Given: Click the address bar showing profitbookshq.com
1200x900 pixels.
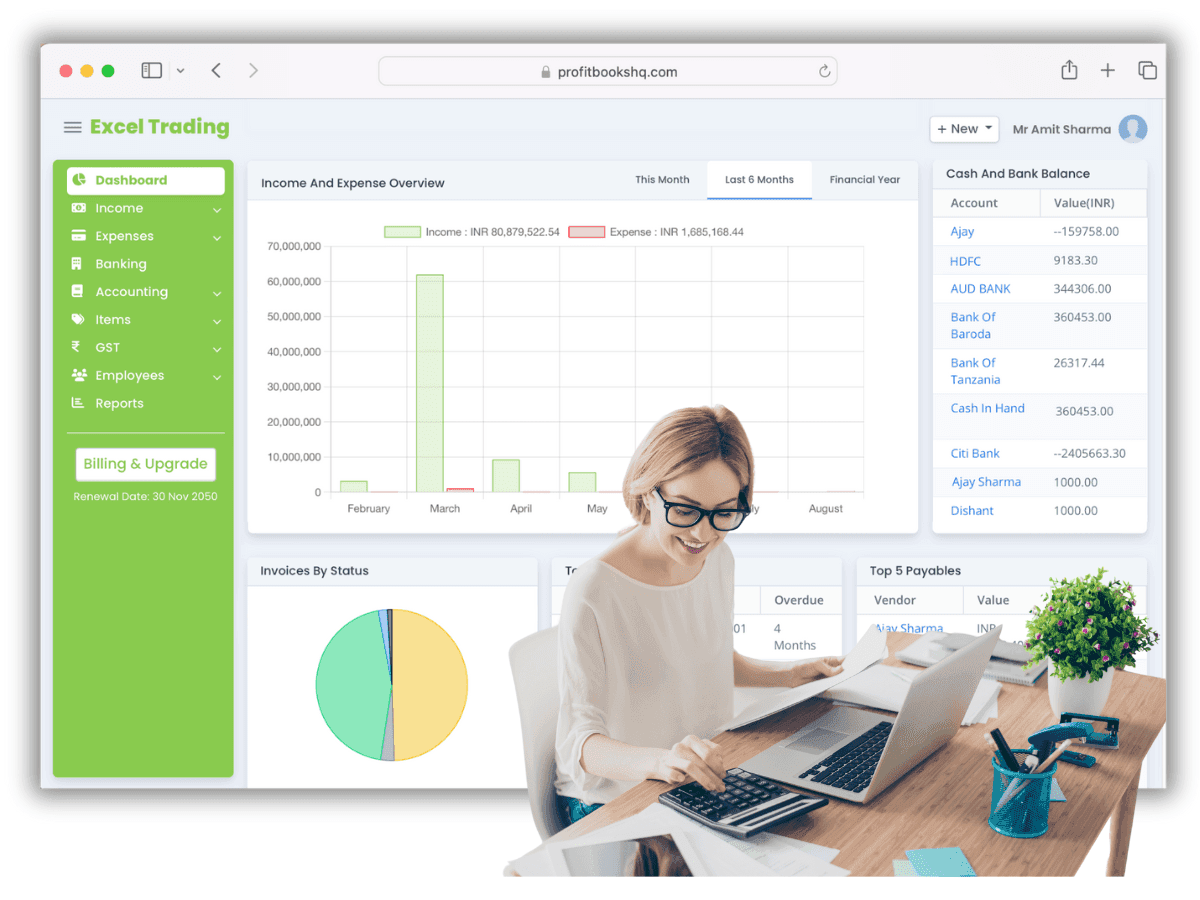Looking at the screenshot, I should coord(609,71).
